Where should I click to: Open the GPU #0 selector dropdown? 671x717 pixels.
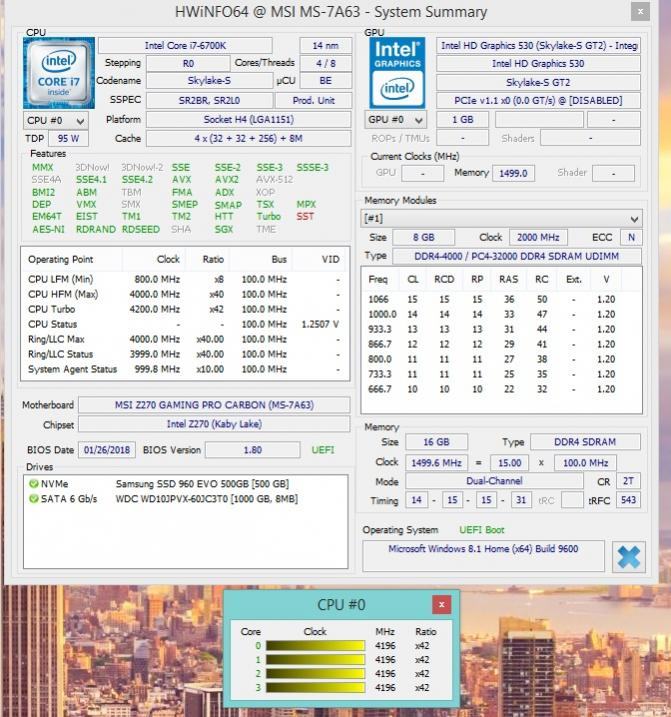tap(395, 120)
